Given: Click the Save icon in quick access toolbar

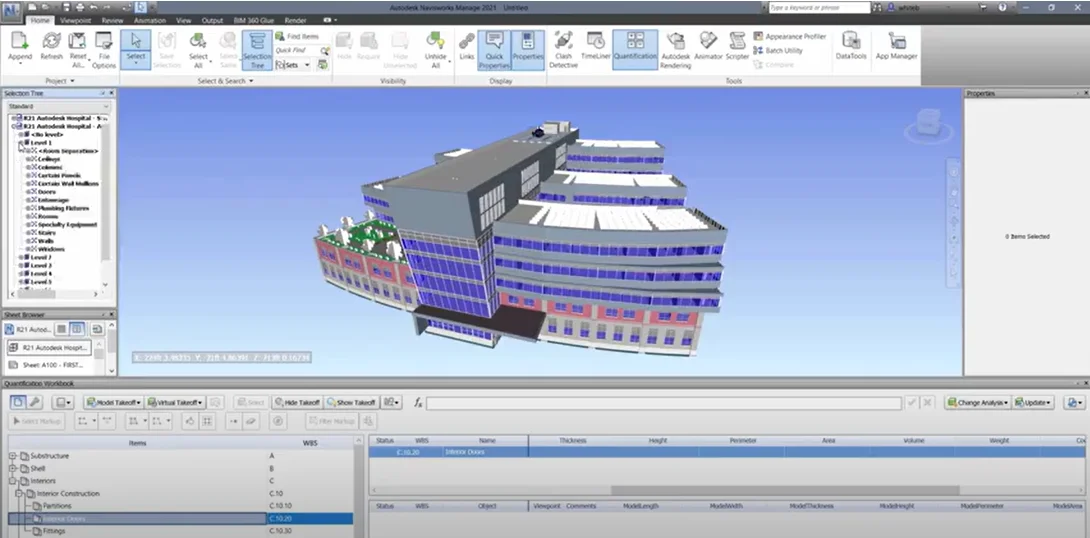Looking at the screenshot, I should pyautogui.click(x=67, y=7).
